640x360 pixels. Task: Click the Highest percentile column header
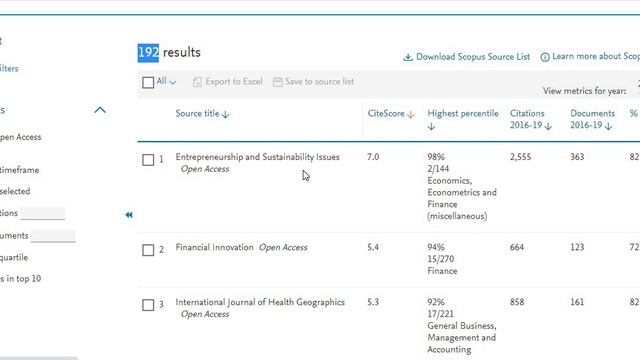[x=463, y=113]
